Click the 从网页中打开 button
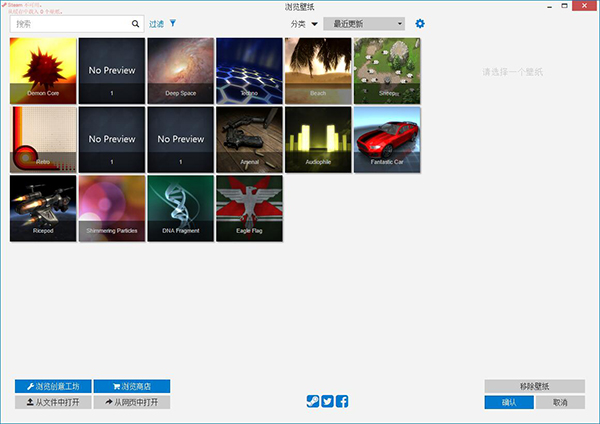The width and height of the screenshot is (600, 424). [132, 402]
